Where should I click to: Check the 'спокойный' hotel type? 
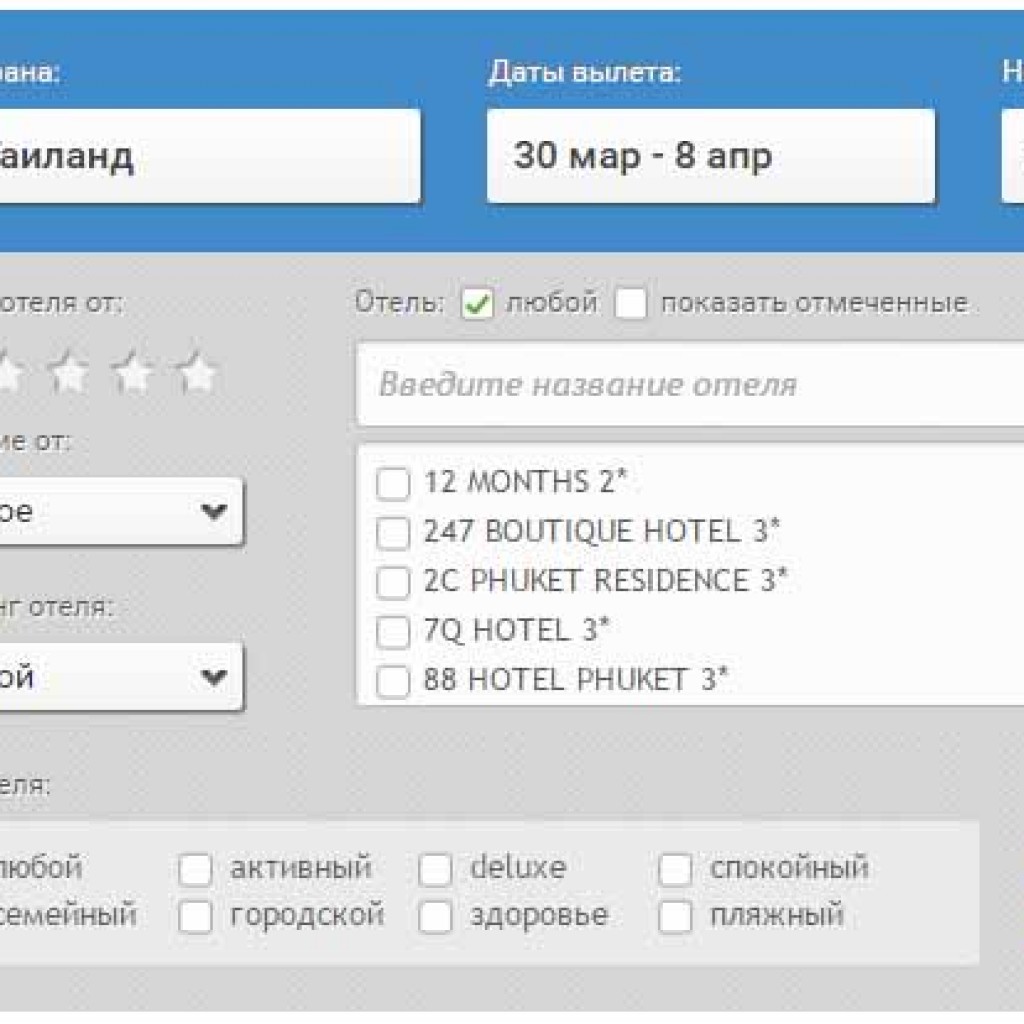675,870
